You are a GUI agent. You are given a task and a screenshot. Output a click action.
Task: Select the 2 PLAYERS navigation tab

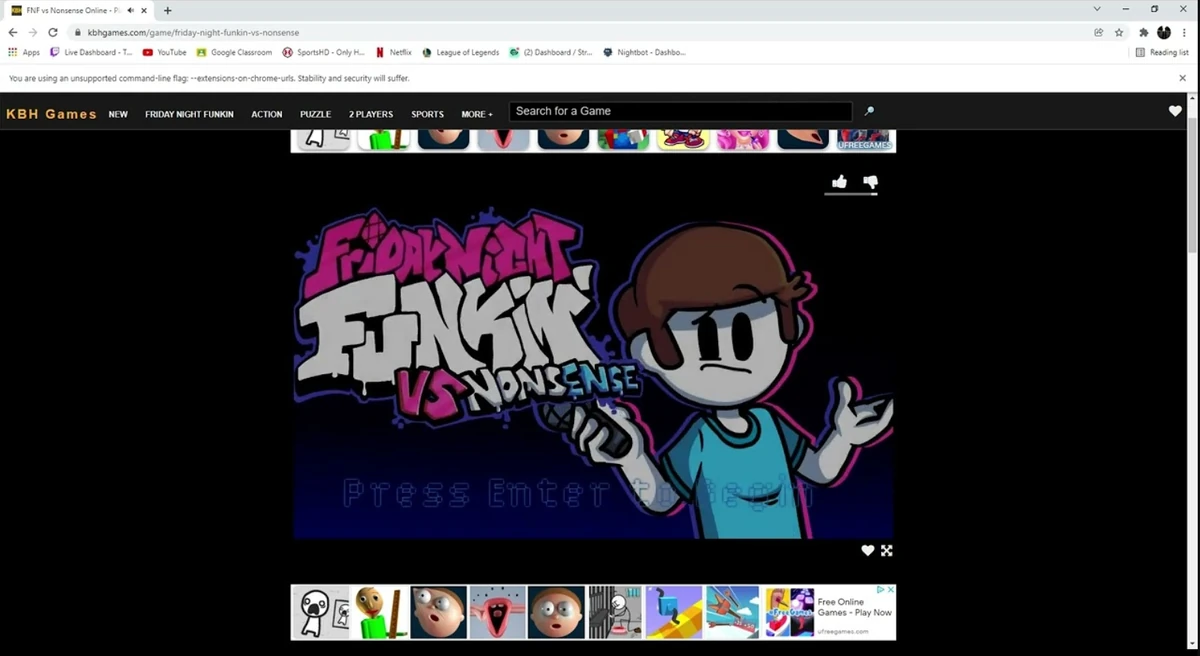pos(371,114)
